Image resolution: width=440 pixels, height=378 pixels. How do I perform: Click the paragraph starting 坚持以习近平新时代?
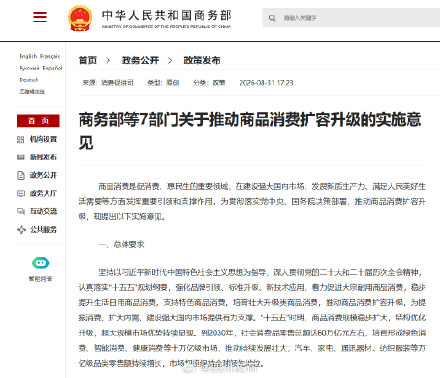tap(252, 318)
